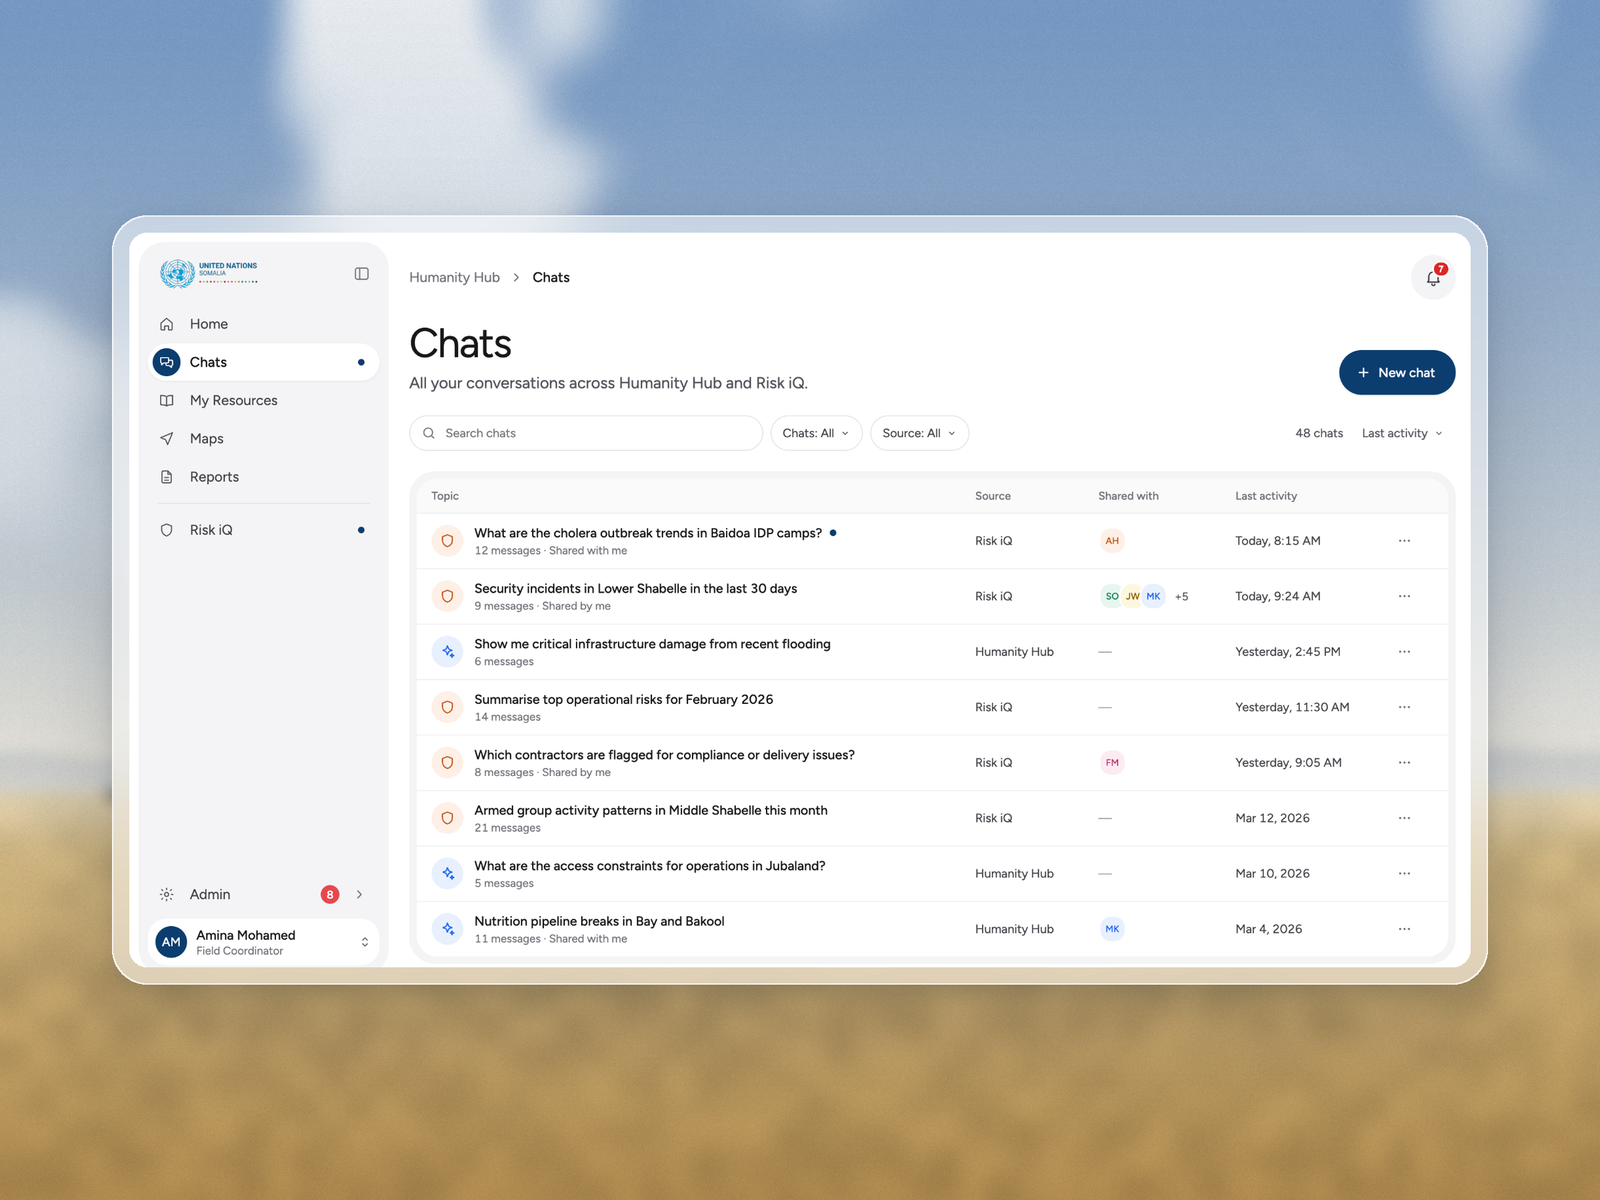
Task: Change the Last activity sort order
Action: (x=1402, y=433)
